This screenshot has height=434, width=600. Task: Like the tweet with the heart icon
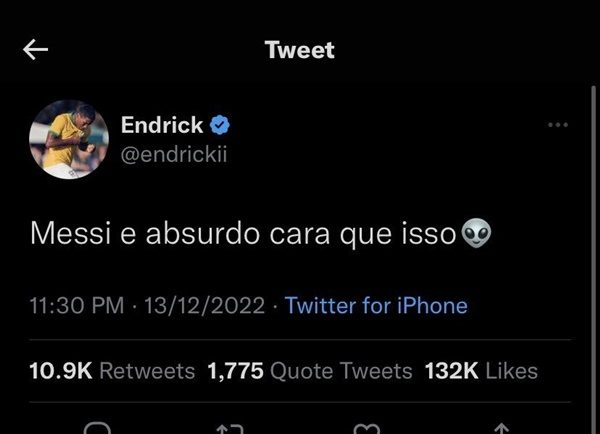click(367, 429)
